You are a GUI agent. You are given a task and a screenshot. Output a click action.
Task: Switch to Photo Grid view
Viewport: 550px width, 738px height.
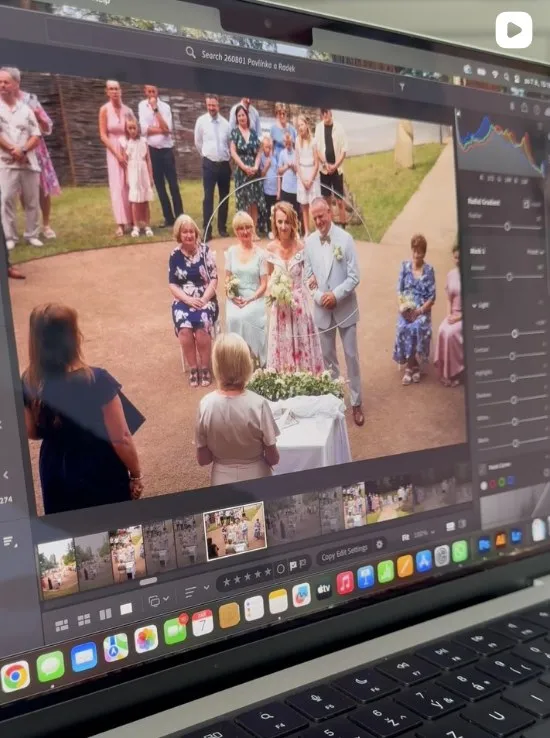(62, 626)
